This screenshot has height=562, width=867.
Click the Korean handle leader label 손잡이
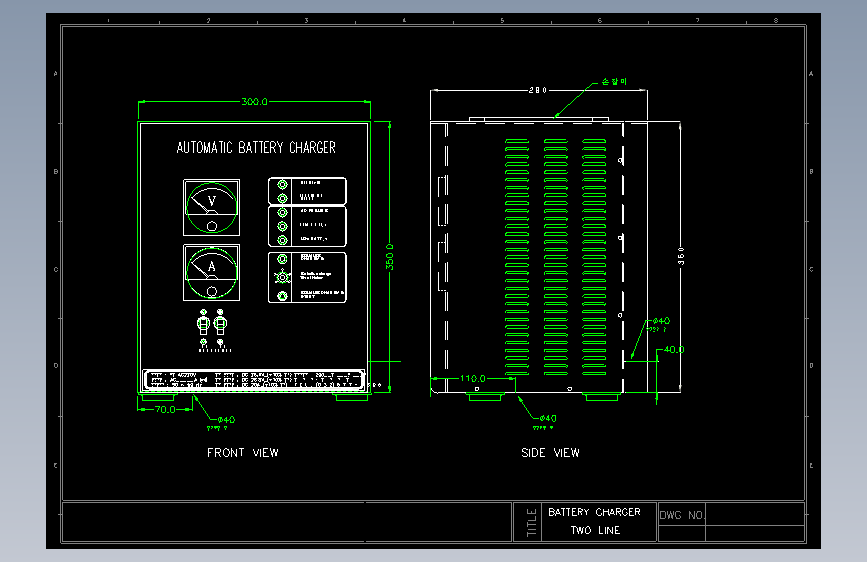click(614, 81)
